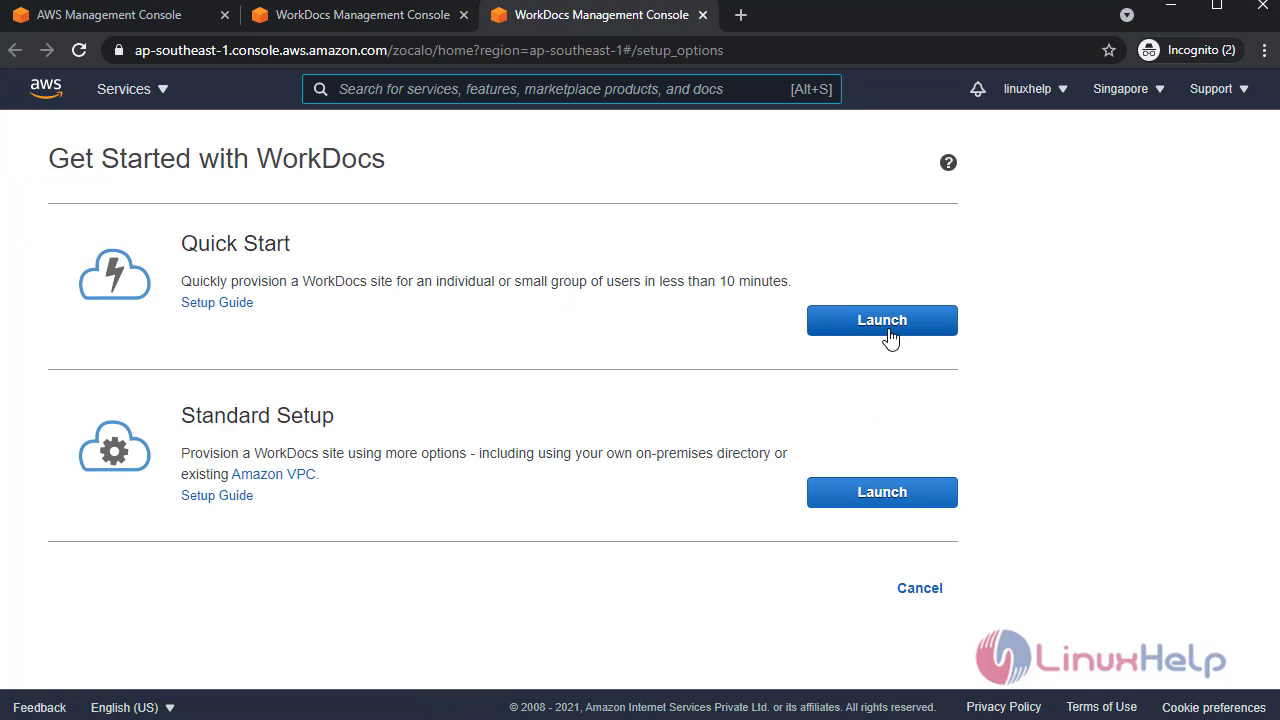Click the Feedback link in footer

click(40, 707)
